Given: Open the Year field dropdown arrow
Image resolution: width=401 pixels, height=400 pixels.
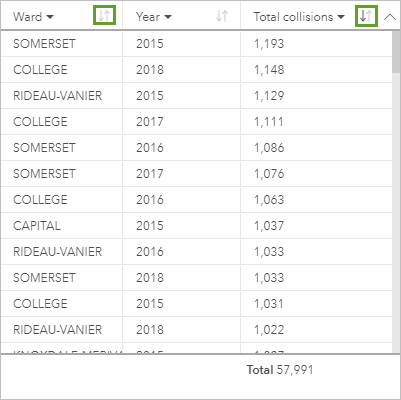Looking at the screenshot, I should click(168, 17).
